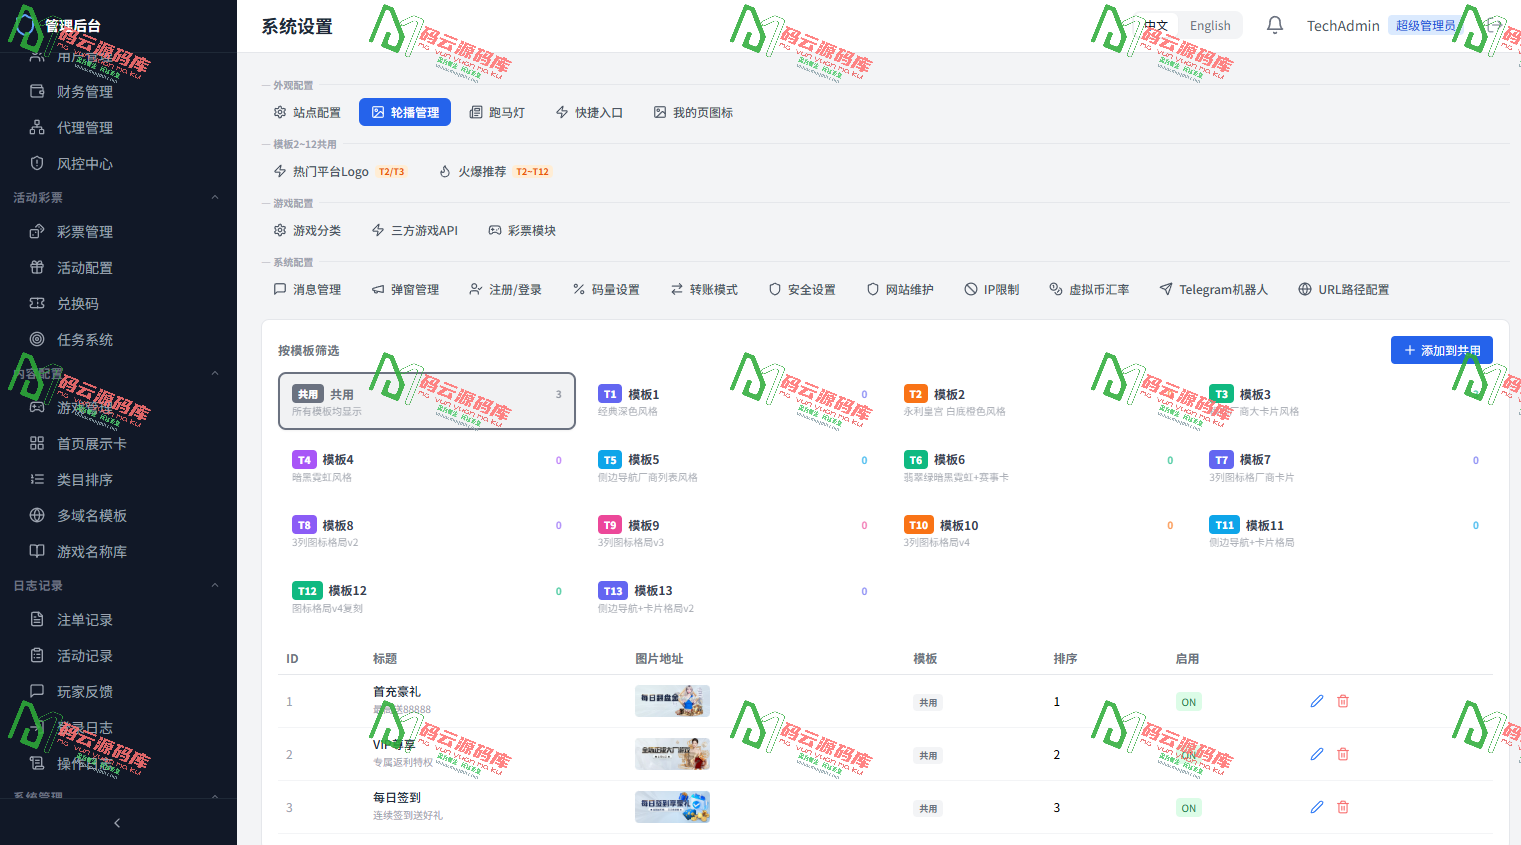Open IP限制 tab
The height and width of the screenshot is (845, 1521).
point(992,289)
